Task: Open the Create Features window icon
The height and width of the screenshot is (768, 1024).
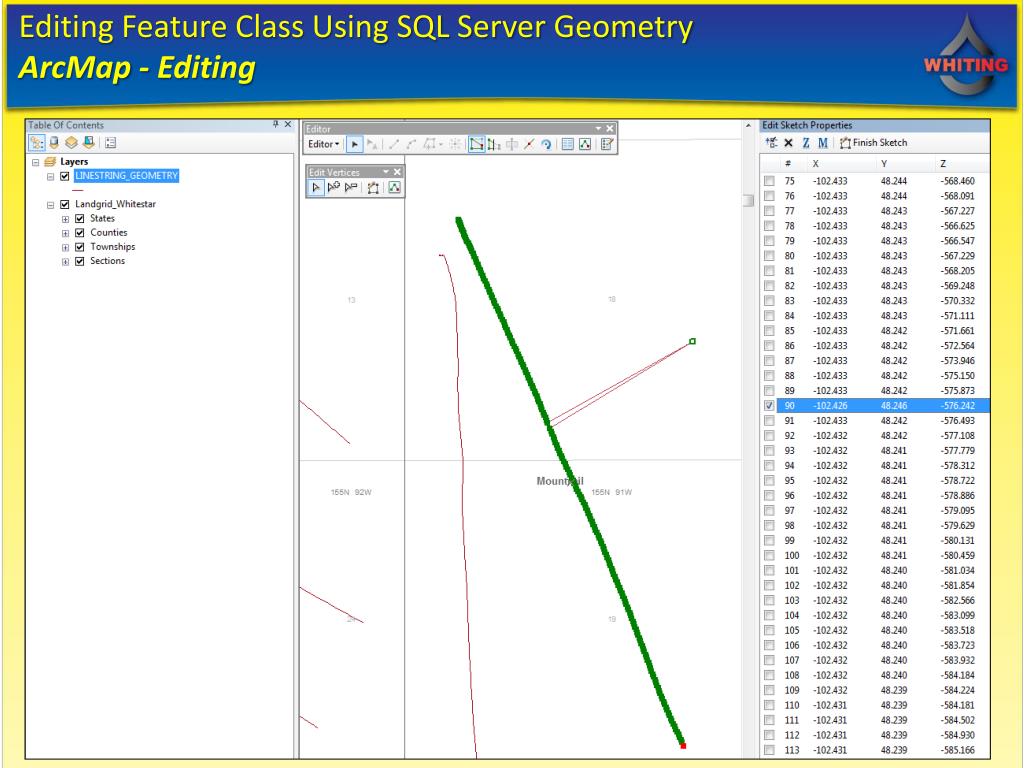Action: (x=607, y=144)
